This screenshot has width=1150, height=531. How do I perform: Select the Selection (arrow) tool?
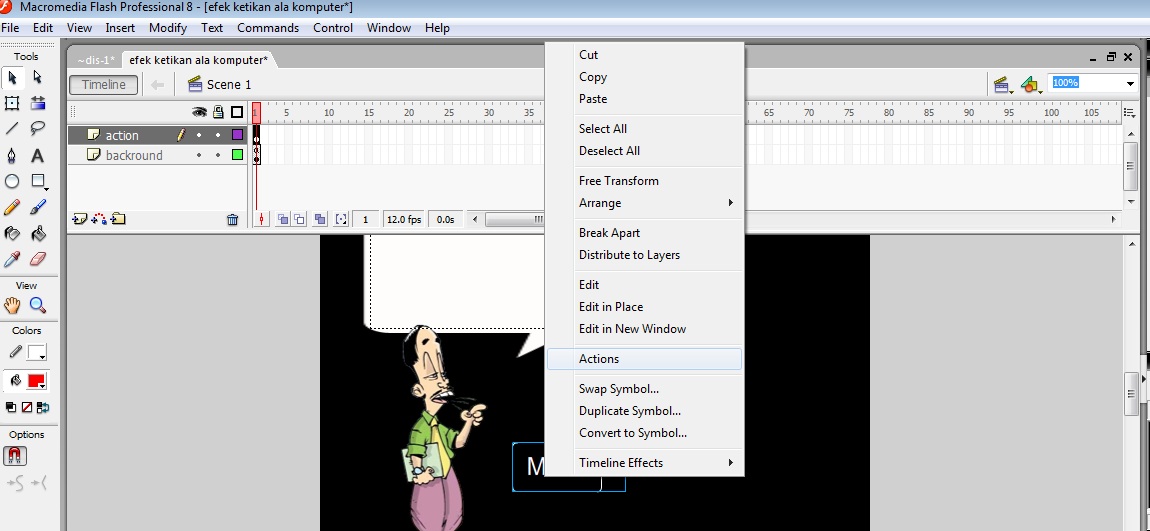coord(12,77)
